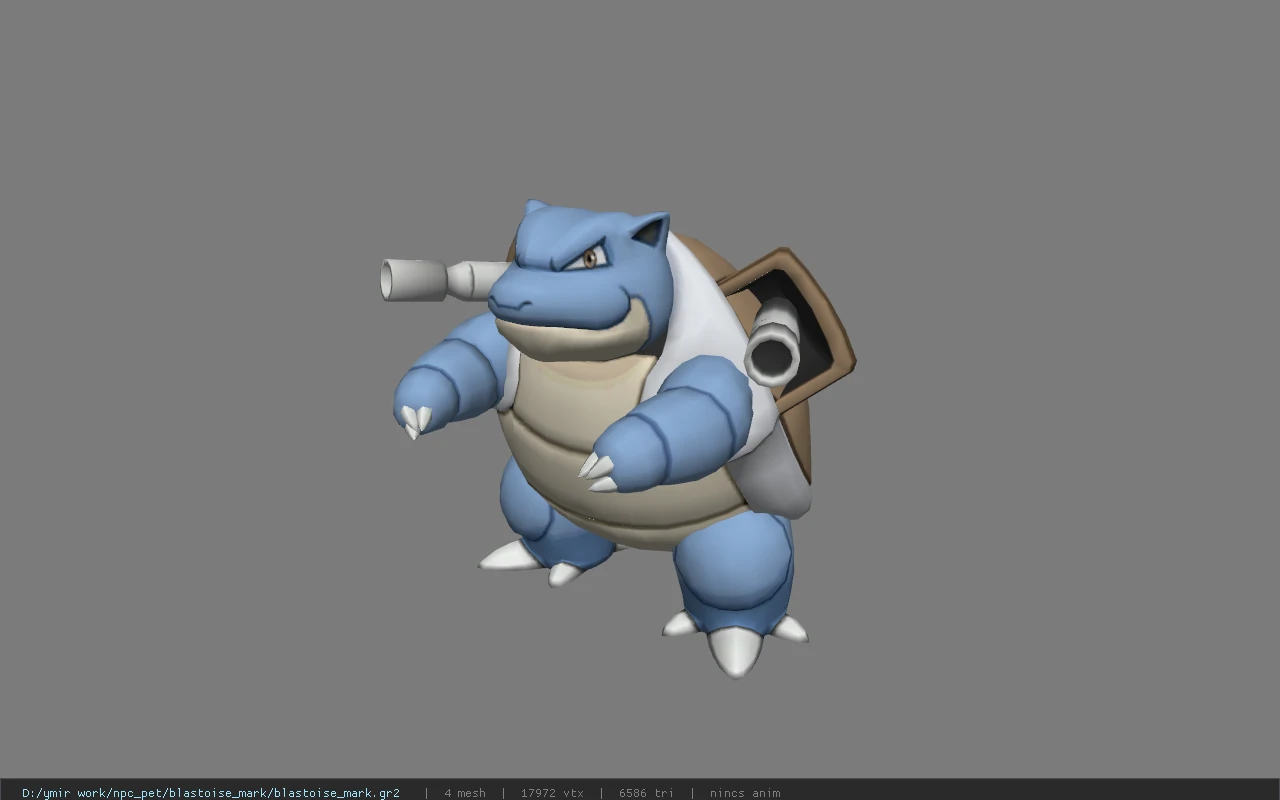Click the '6586 tri' triangle count entry

click(x=646, y=793)
